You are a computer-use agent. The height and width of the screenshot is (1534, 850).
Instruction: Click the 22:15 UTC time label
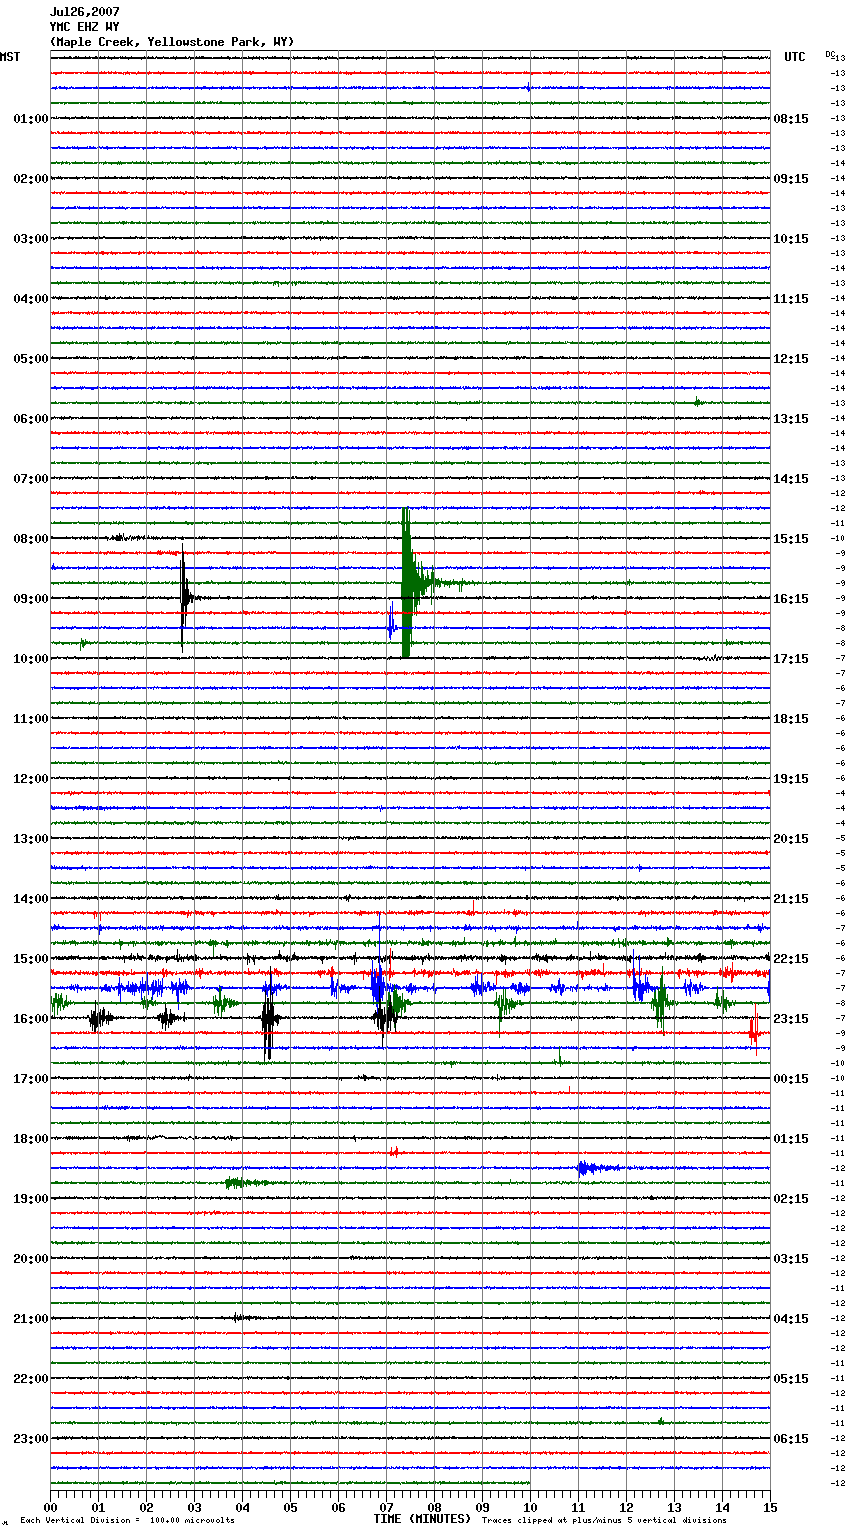pyautogui.click(x=791, y=959)
